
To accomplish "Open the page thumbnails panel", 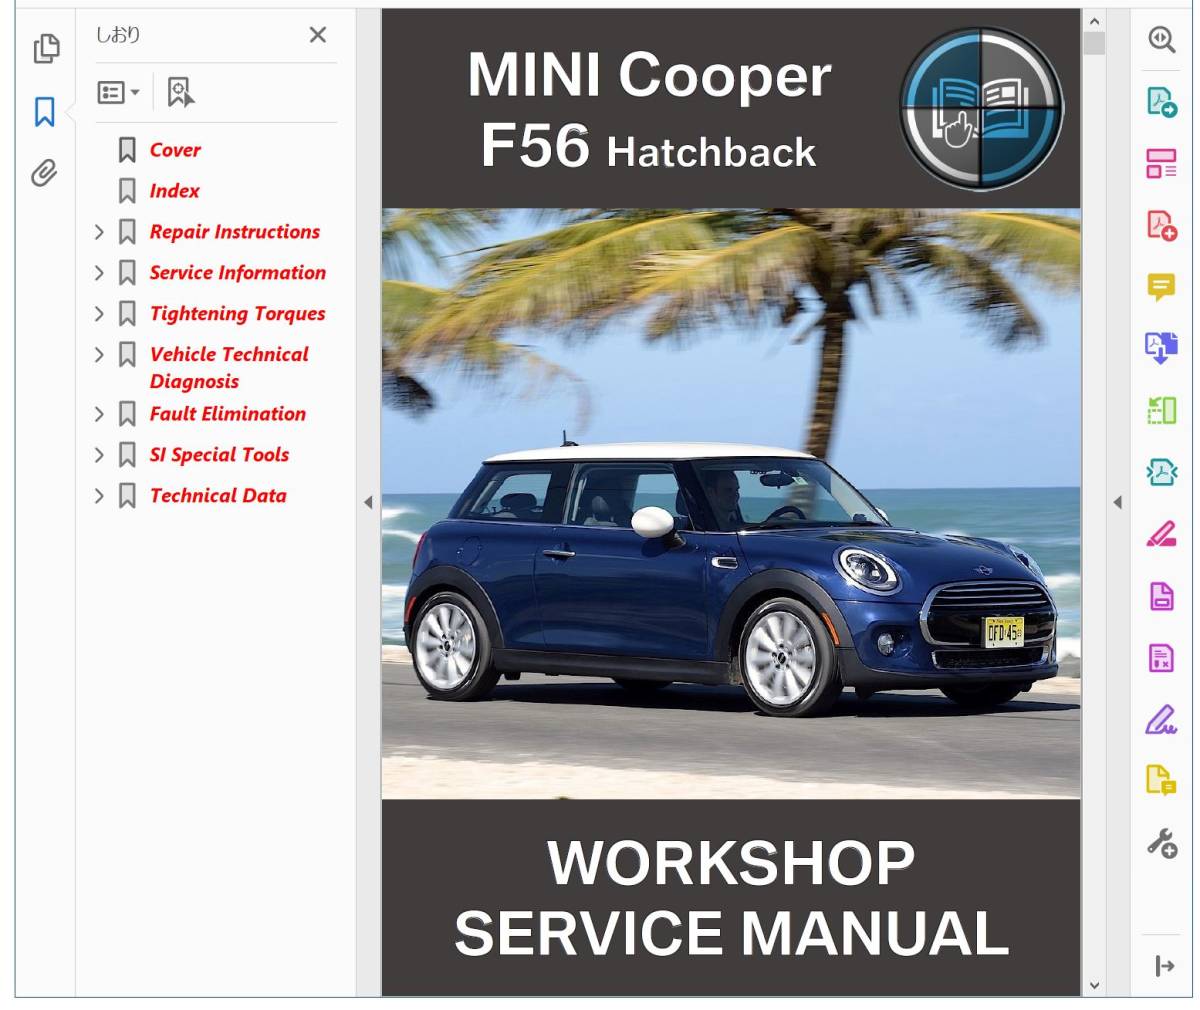I will (46, 48).
